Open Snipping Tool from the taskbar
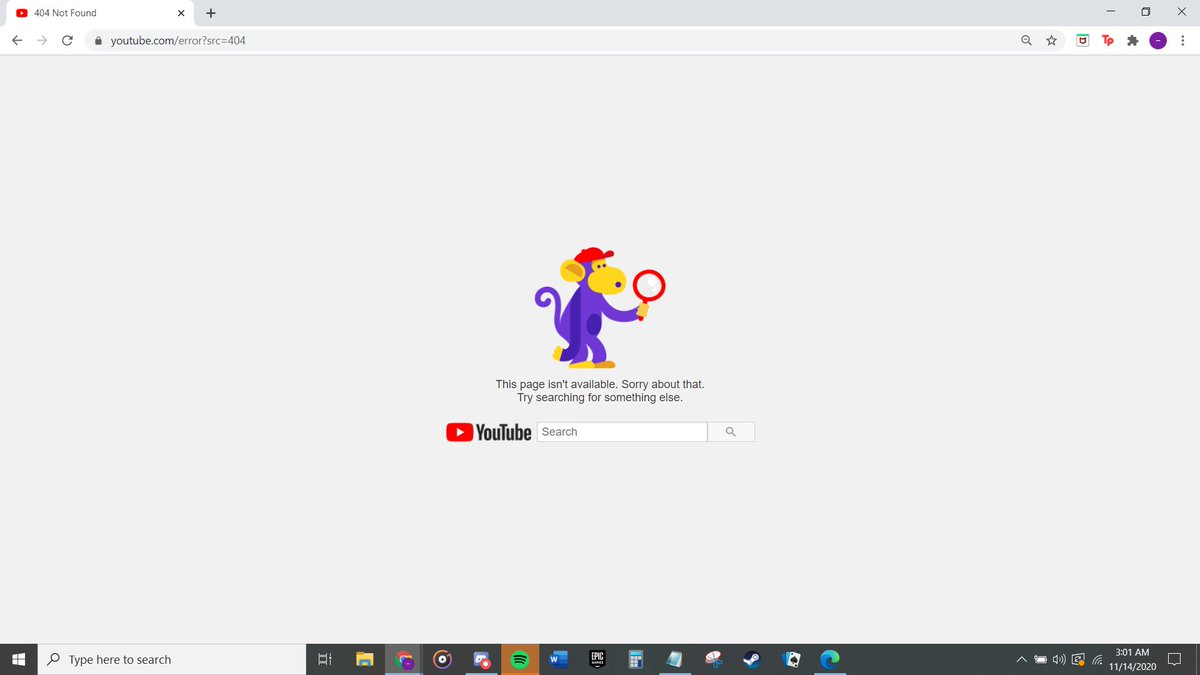The image size is (1200, 675). [713, 659]
